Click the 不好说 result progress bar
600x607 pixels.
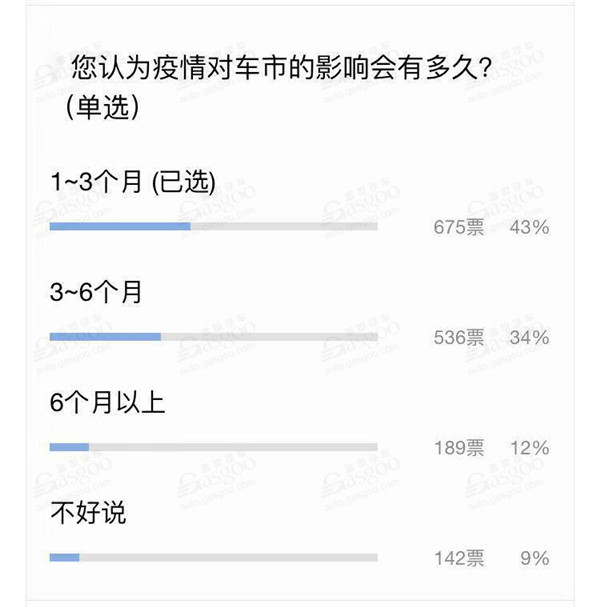pos(214,558)
